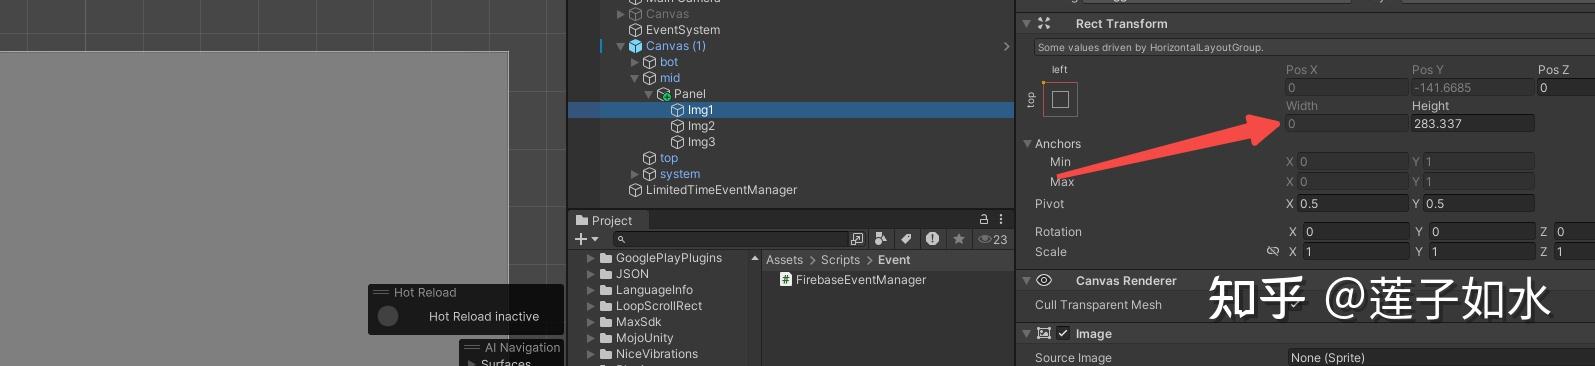The height and width of the screenshot is (366, 1595).
Task: Open Canvas (1) prefab via right chevron
Action: 1006,46
